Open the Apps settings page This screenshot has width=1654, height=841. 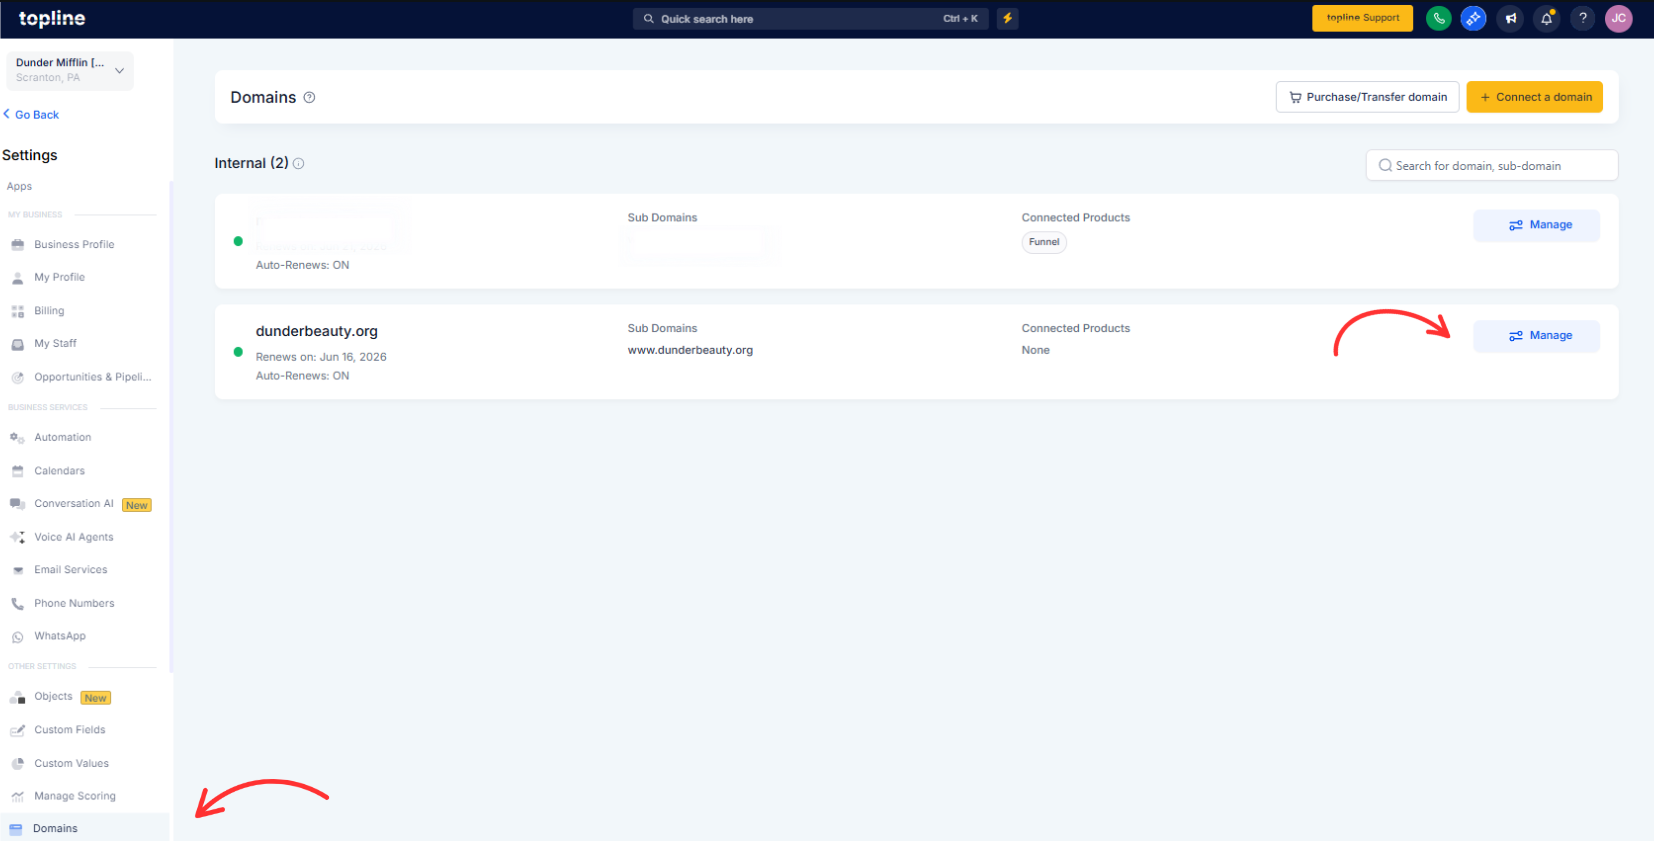click(20, 187)
